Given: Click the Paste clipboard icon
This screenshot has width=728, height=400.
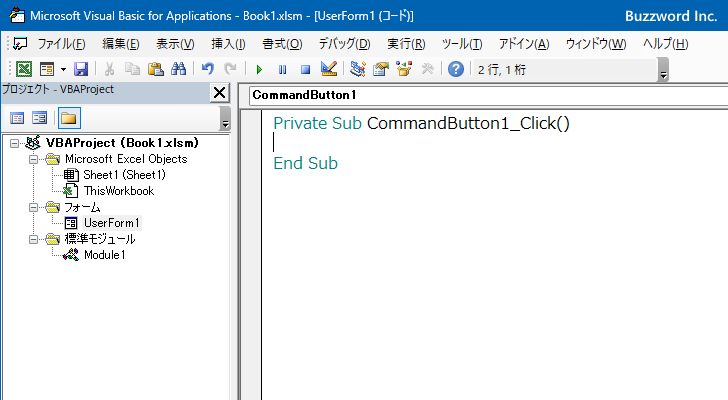Looking at the screenshot, I should tap(156, 70).
